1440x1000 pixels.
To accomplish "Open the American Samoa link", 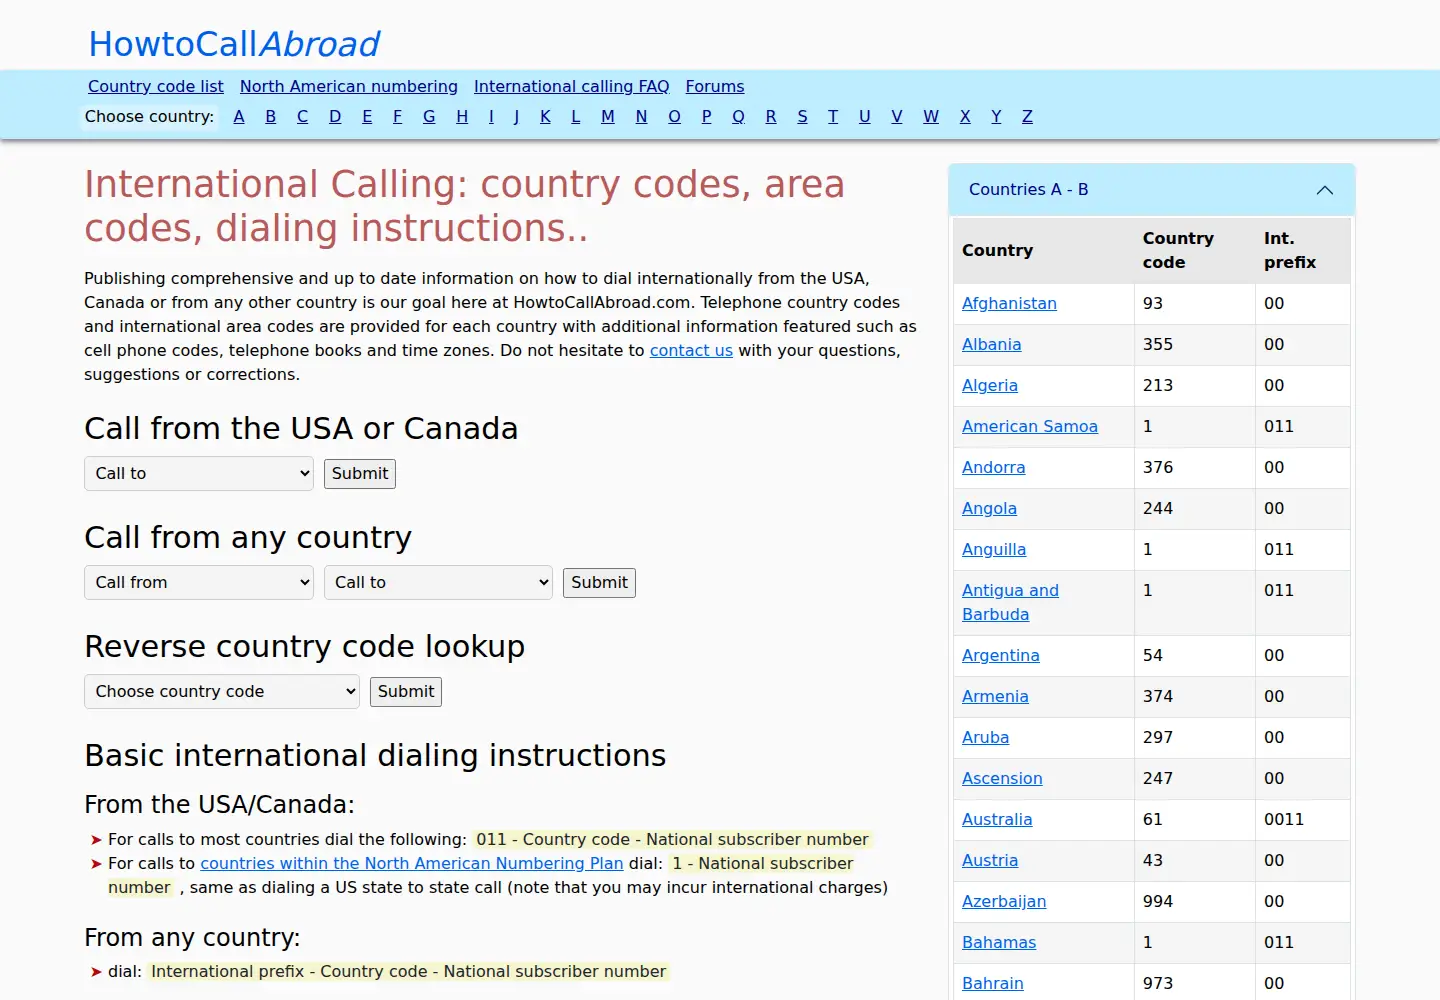I will pos(1030,427).
